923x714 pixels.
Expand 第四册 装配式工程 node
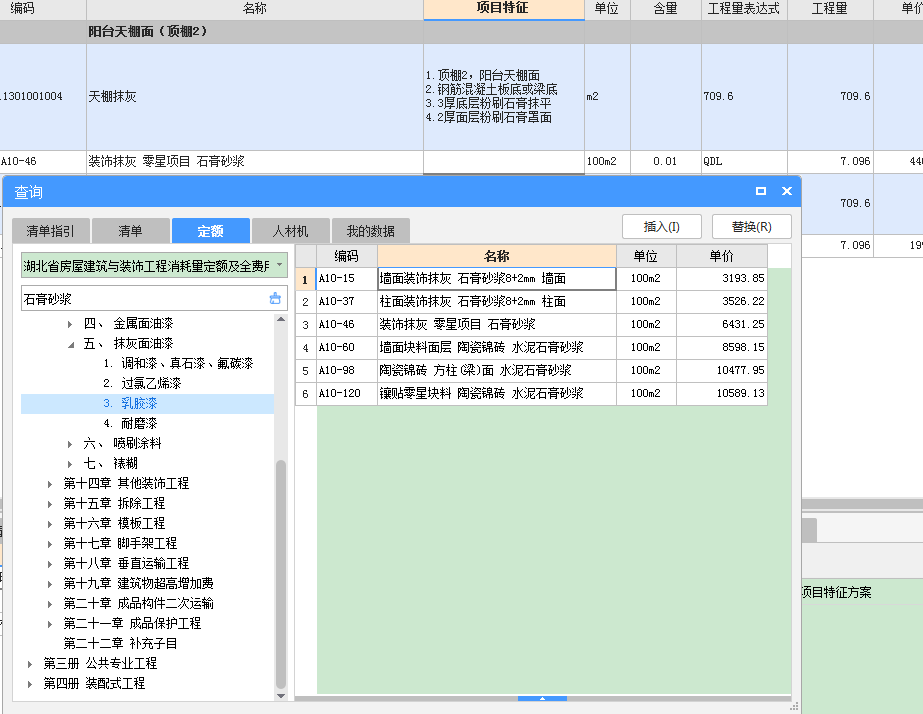pos(30,684)
